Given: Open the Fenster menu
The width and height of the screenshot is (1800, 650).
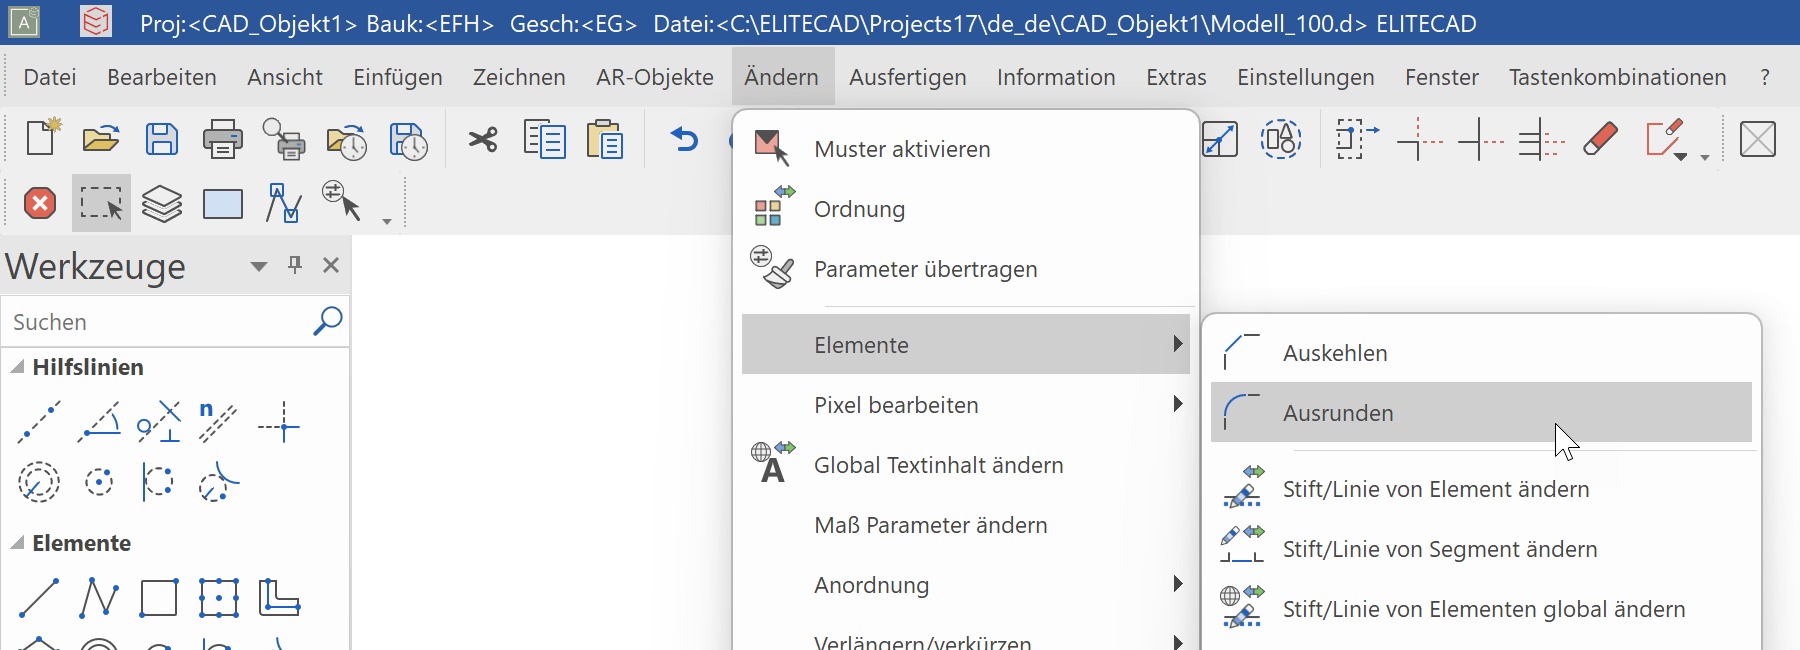Looking at the screenshot, I should click(1442, 77).
